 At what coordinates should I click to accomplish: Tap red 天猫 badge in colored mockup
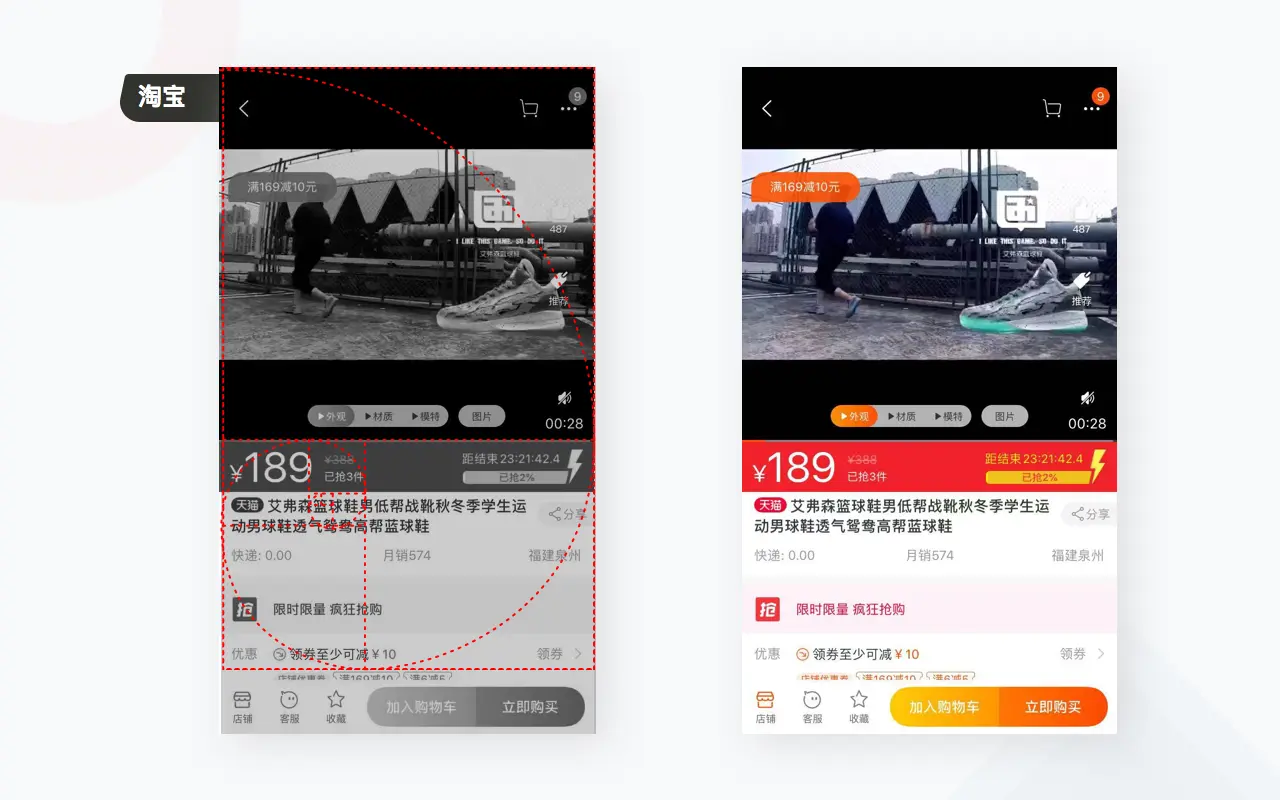pos(770,505)
